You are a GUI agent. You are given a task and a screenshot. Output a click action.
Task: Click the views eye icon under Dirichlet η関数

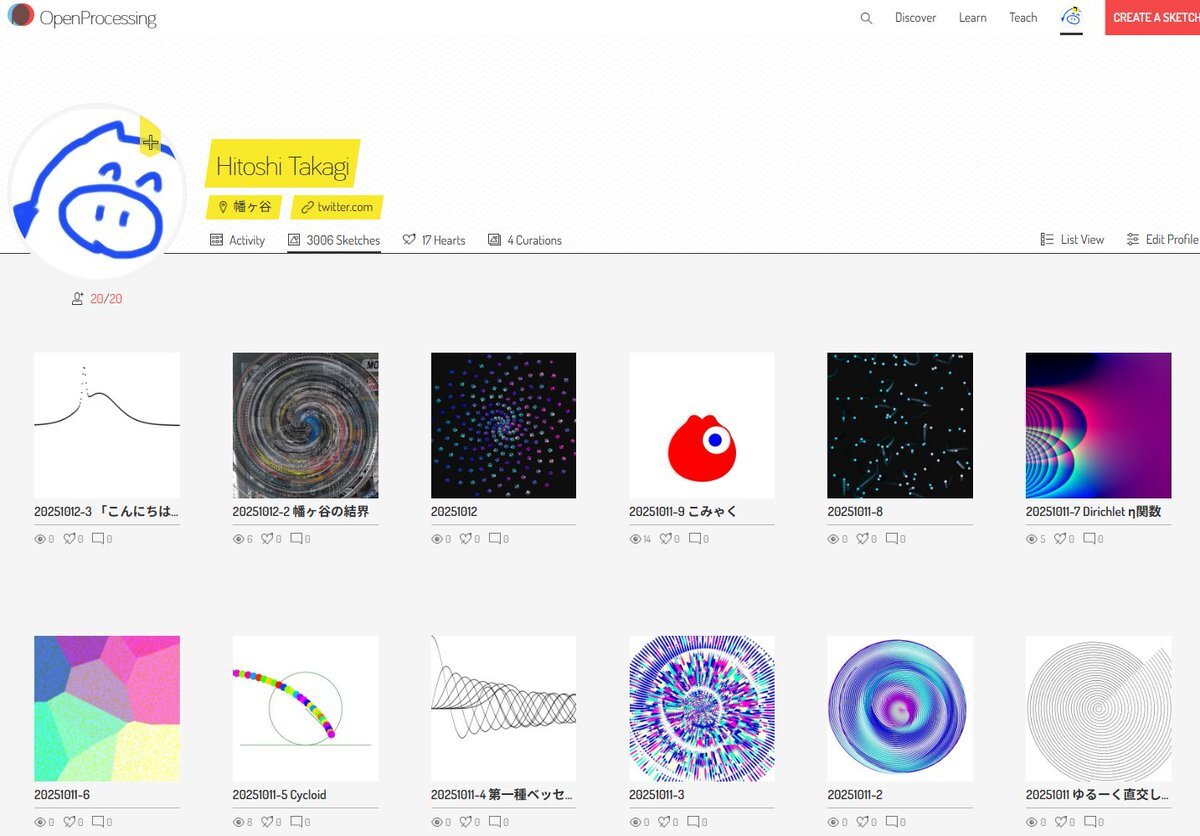coord(1032,539)
